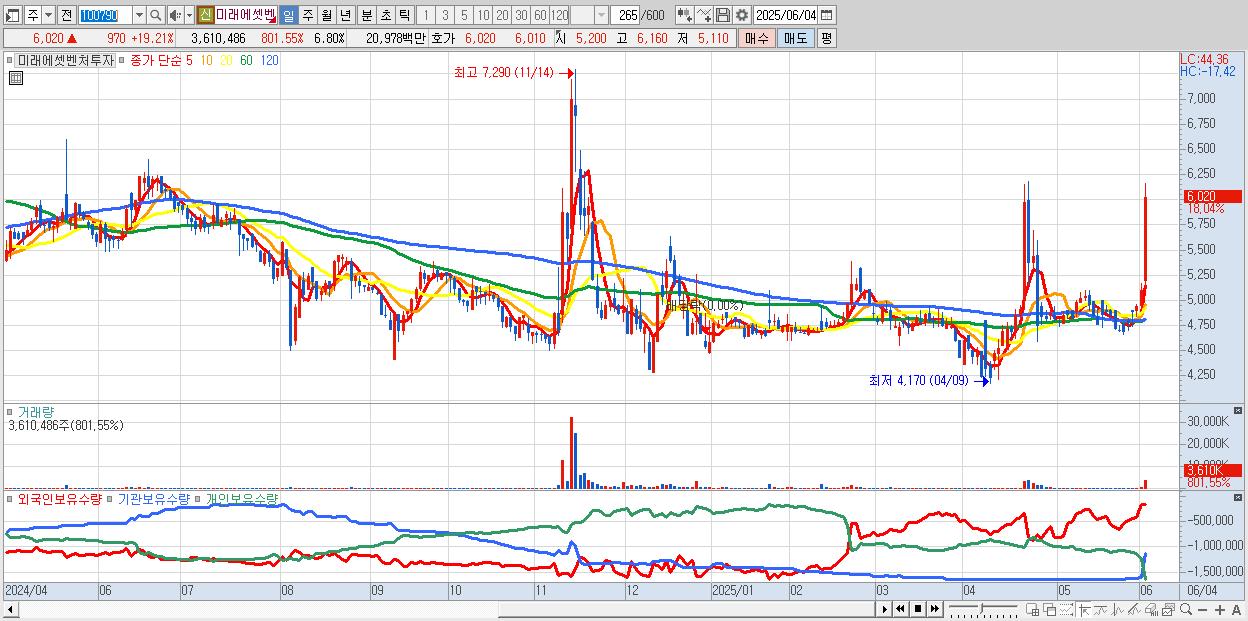Click the 거래량 volume panel label

tap(34, 411)
